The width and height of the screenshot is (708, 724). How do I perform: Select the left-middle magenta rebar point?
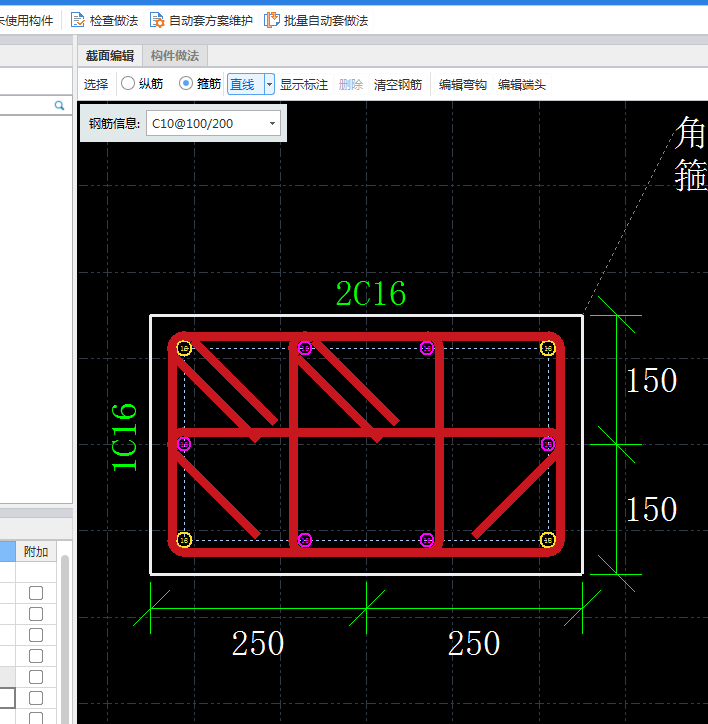pos(184,444)
